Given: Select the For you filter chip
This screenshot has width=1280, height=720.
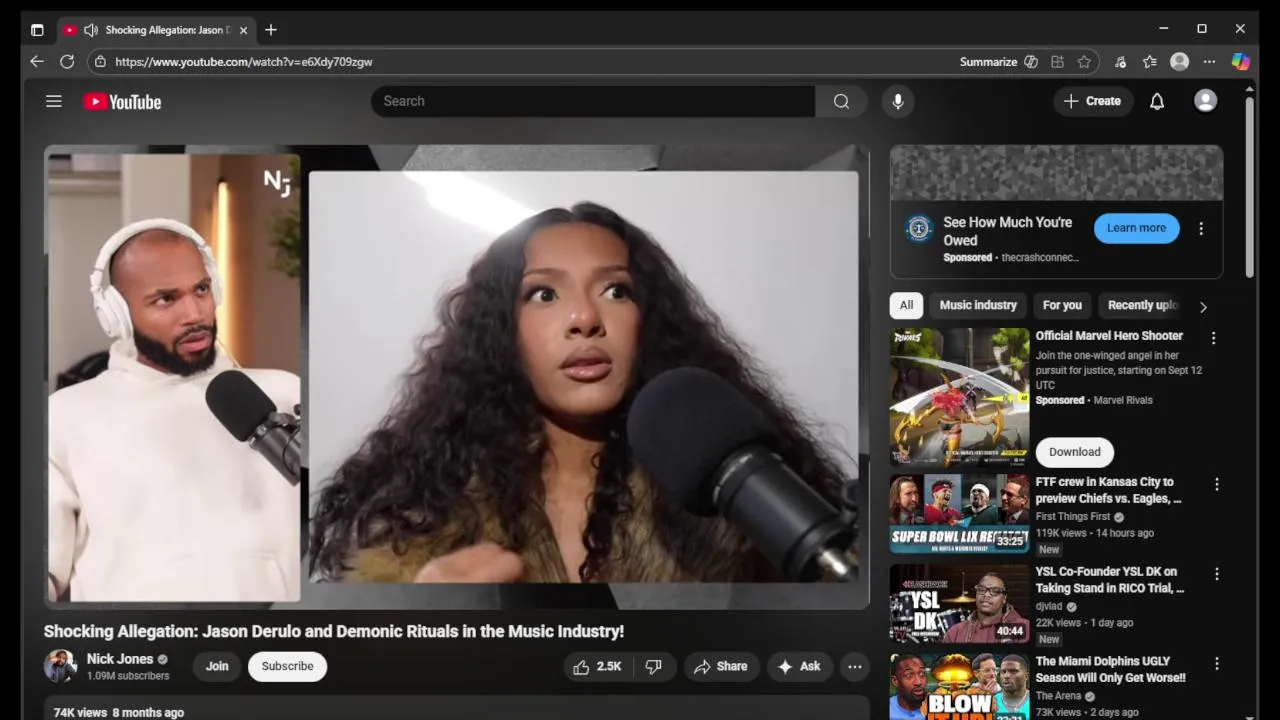Looking at the screenshot, I should tap(1062, 305).
